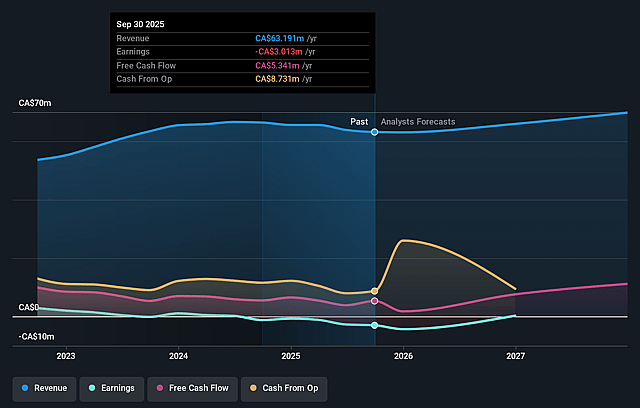Click the 2023 label on the x-axis
Image resolution: width=640 pixels, height=408 pixels.
(x=66, y=355)
